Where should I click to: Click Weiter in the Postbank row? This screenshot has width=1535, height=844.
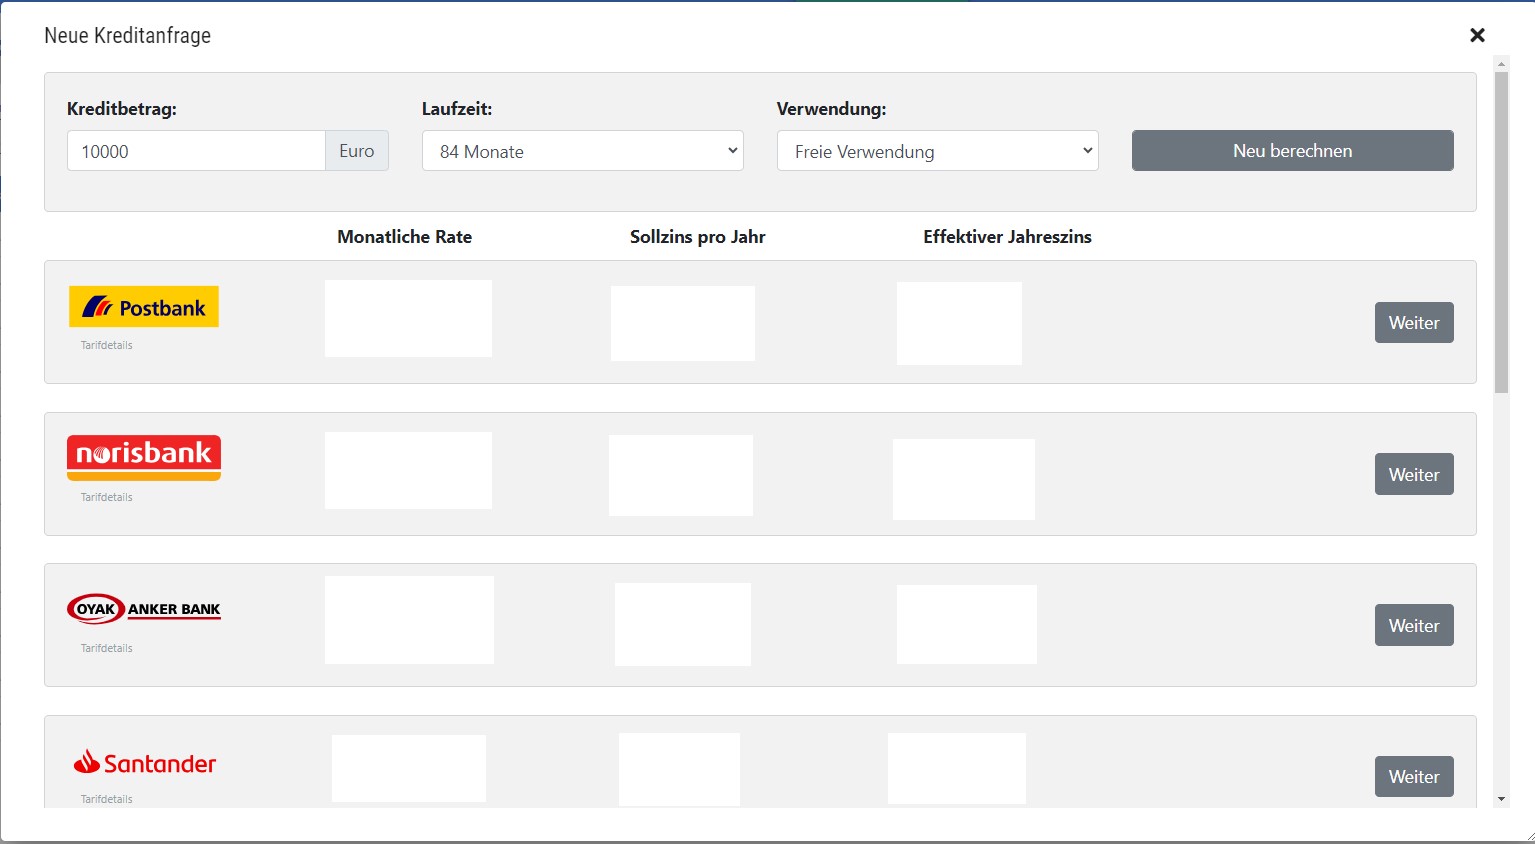pyautogui.click(x=1414, y=323)
